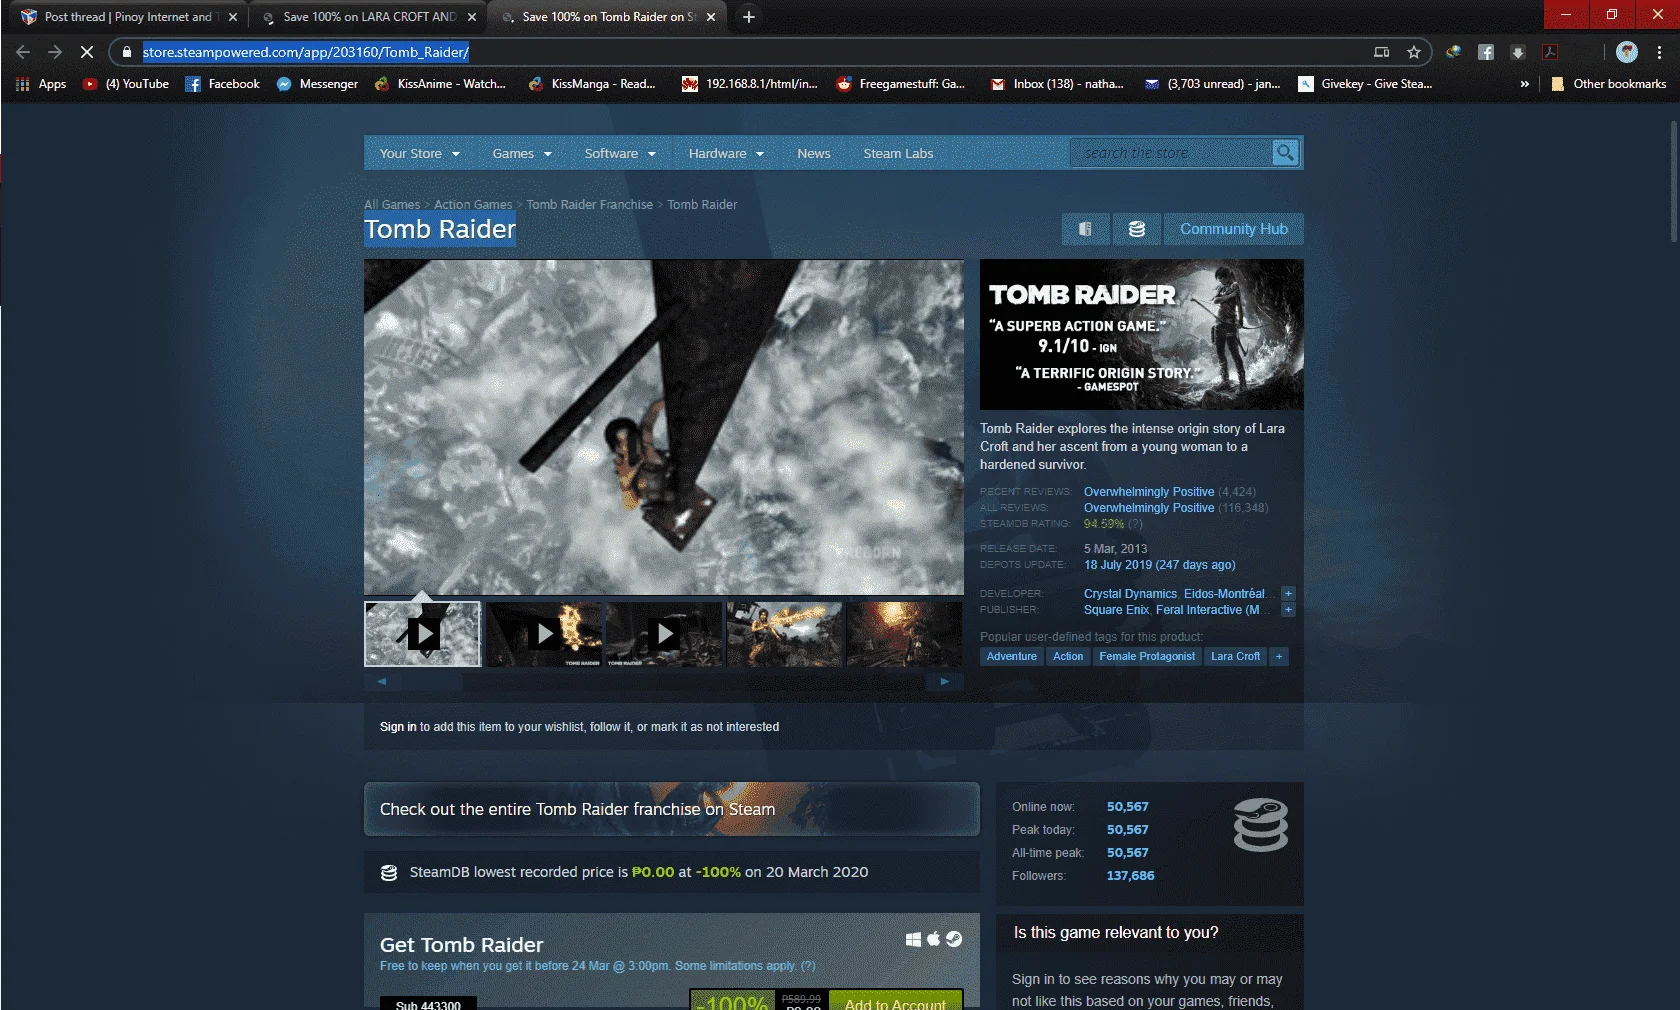Open the download arrow extension icon
This screenshot has height=1010, width=1680.
tap(1518, 52)
